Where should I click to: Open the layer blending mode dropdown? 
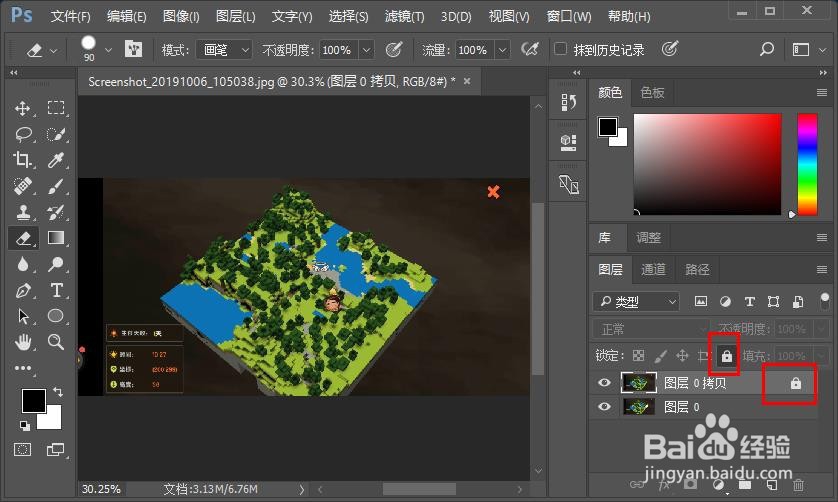point(650,329)
